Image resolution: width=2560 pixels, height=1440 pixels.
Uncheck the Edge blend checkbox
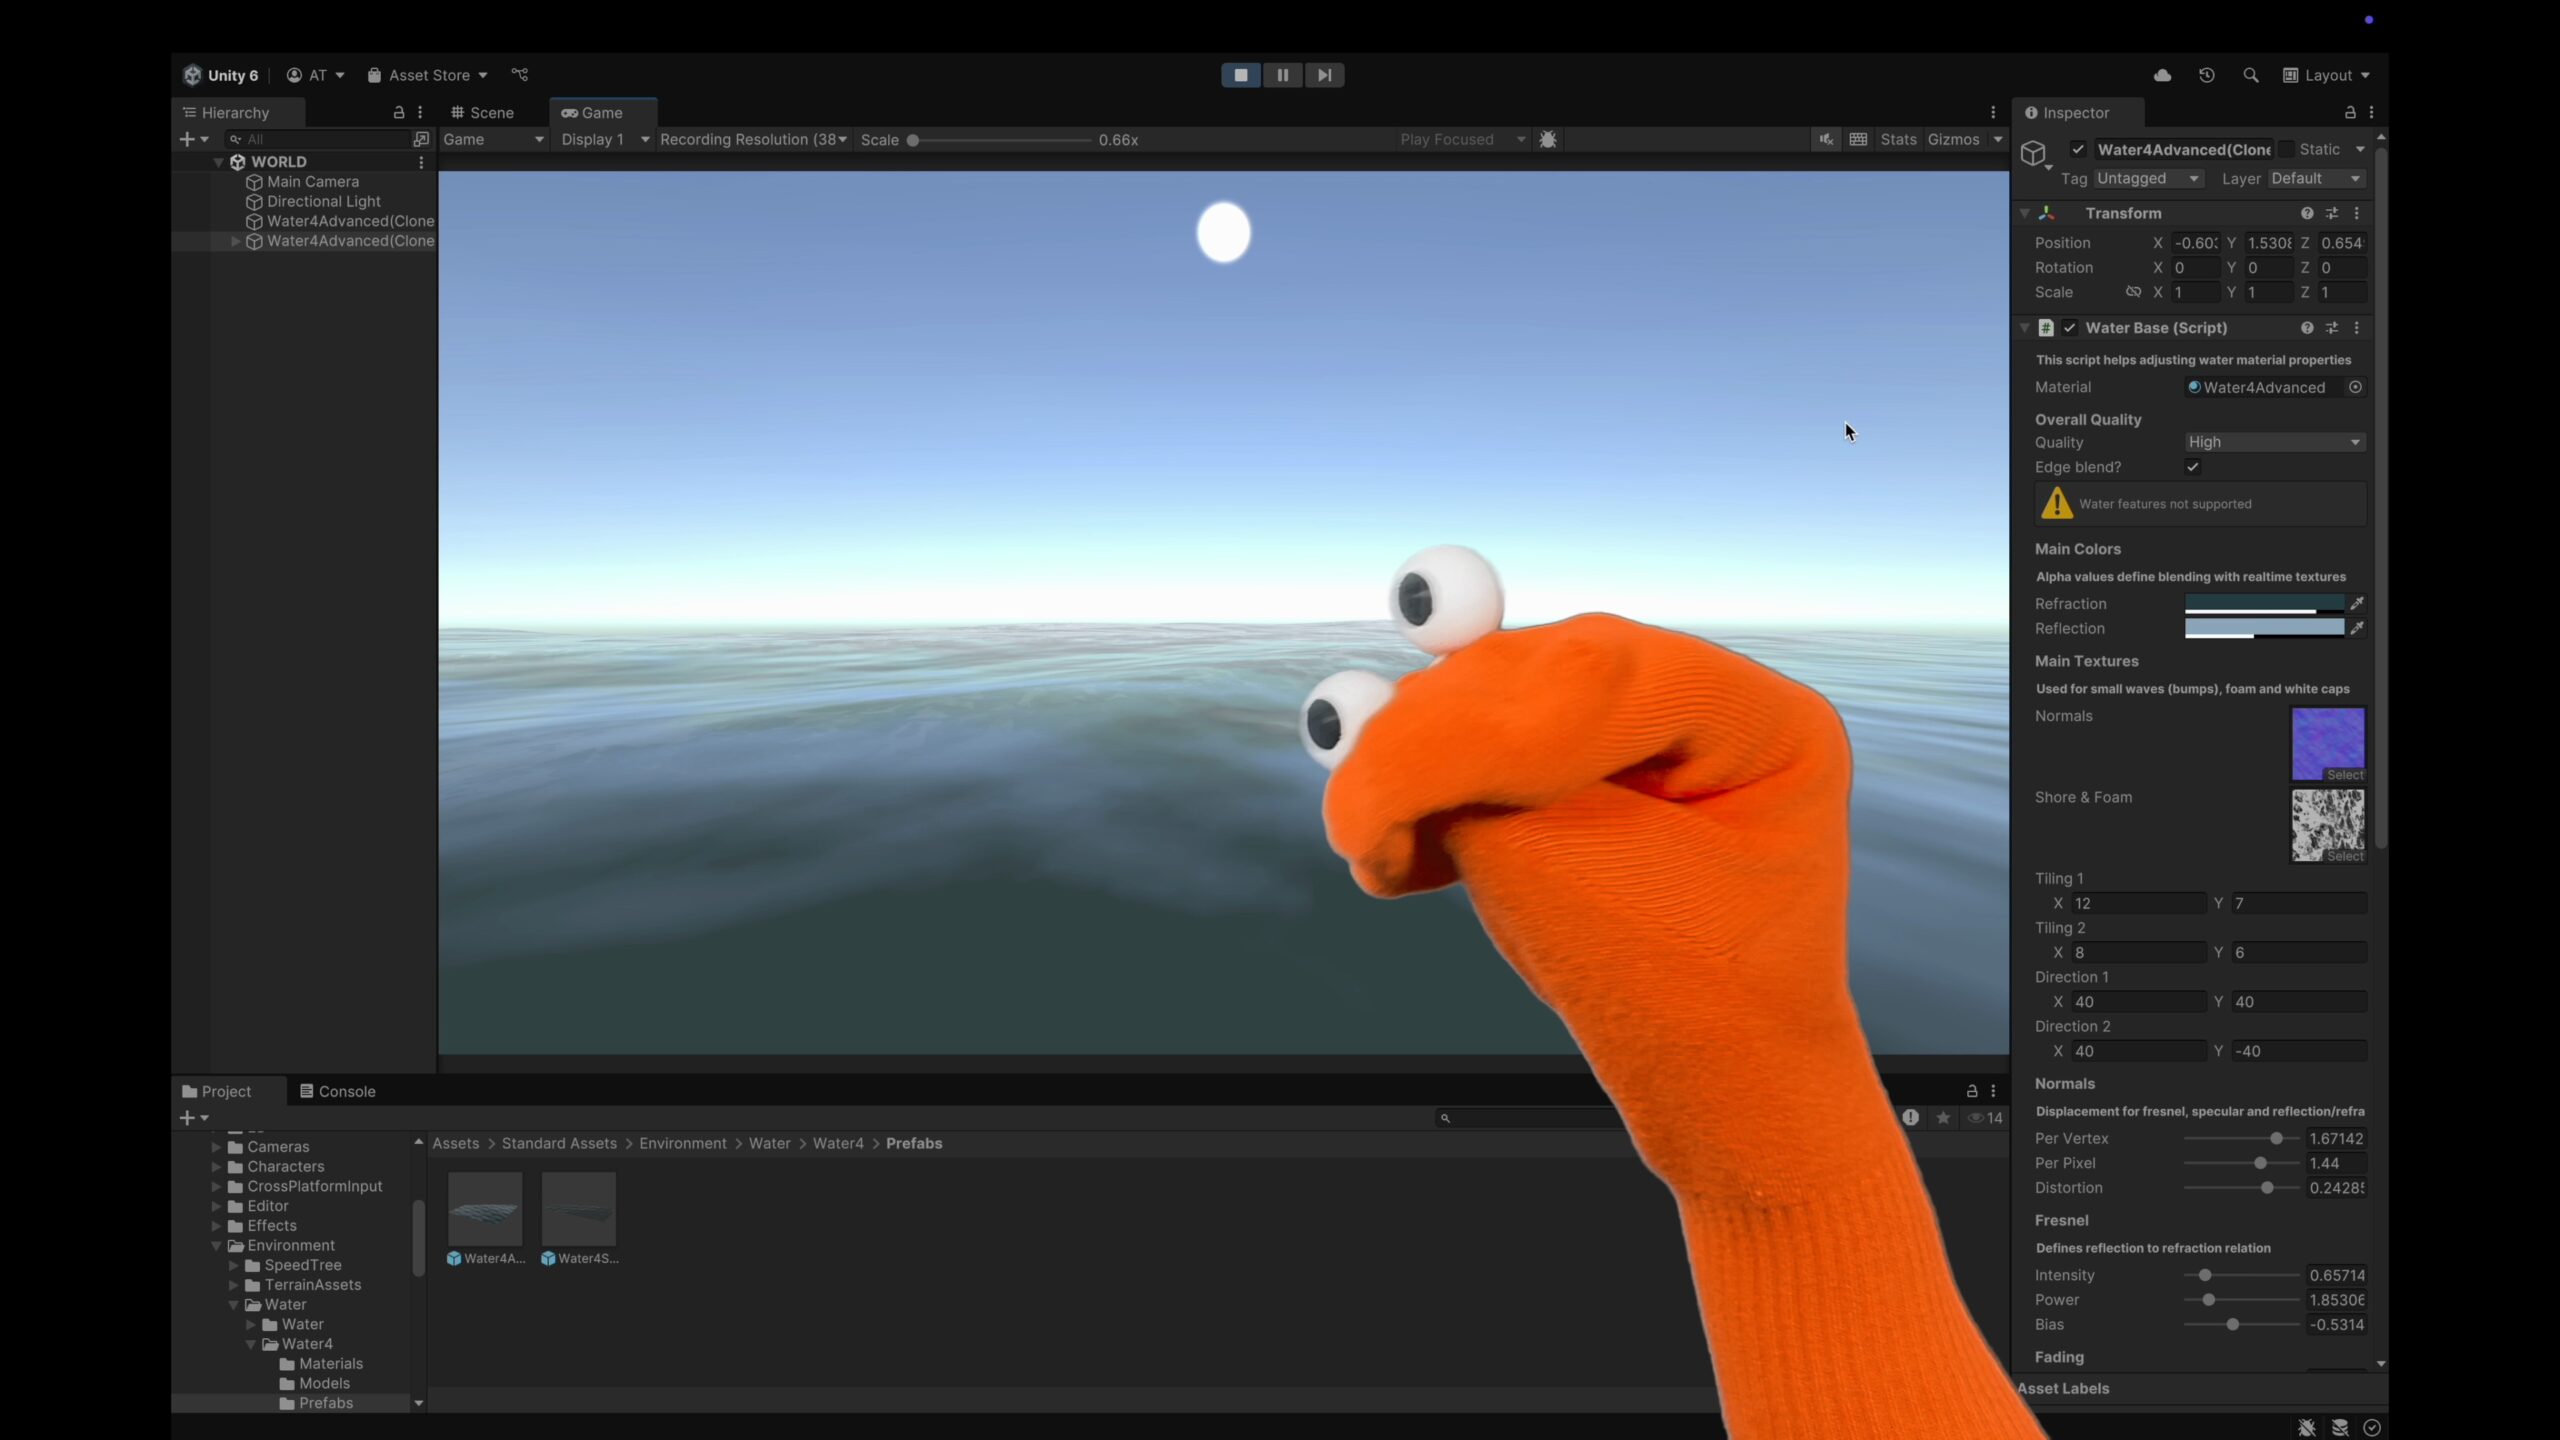2193,467
